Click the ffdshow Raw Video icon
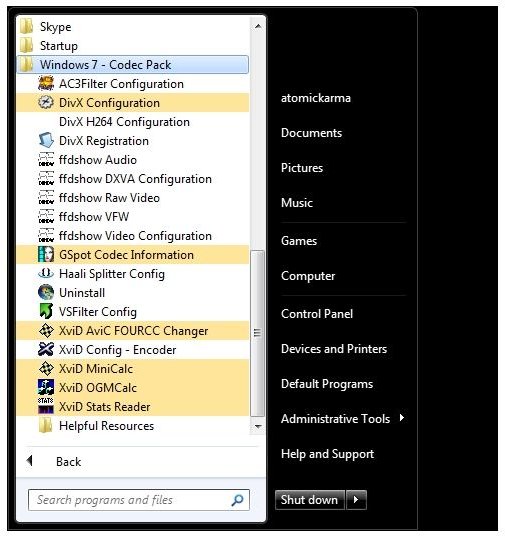The height and width of the screenshot is (536, 505). coord(46,198)
